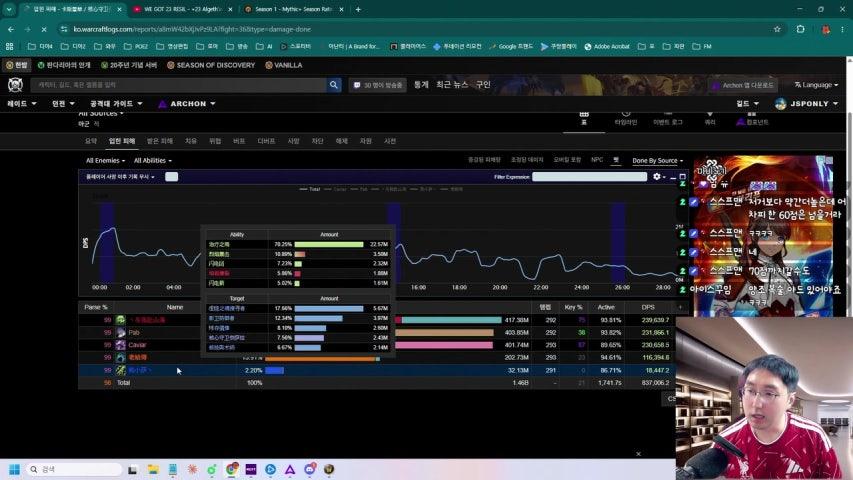
Task: Click the Caviar player name
Action: [137, 345]
